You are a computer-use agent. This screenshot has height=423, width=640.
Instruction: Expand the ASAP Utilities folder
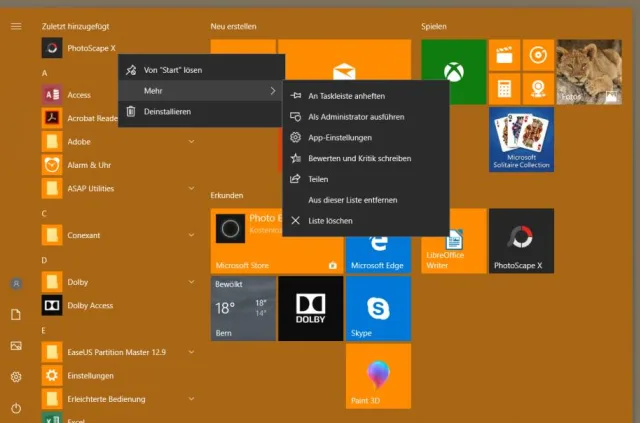[190, 188]
